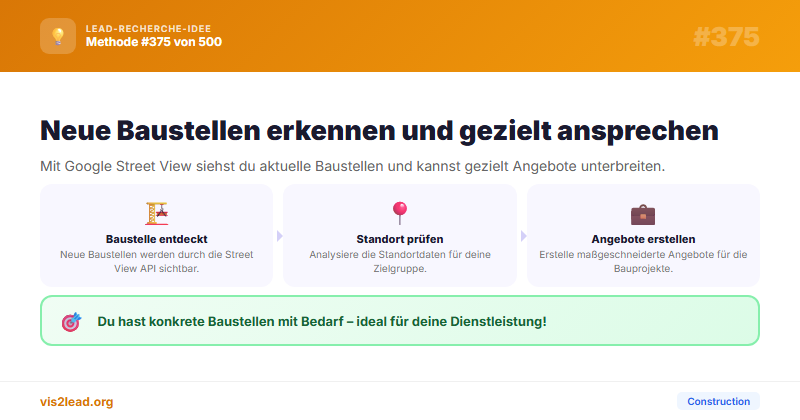This screenshot has width=800, height=420.
Task: Click 'Analysiere die Standortdaten' description
Action: [400, 261]
